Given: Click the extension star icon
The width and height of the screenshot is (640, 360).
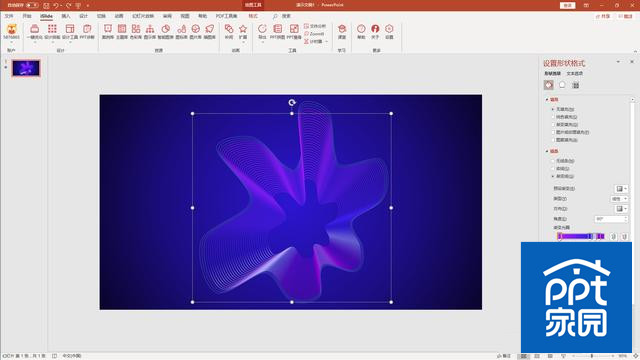Looking at the screenshot, I should click(x=243, y=29).
